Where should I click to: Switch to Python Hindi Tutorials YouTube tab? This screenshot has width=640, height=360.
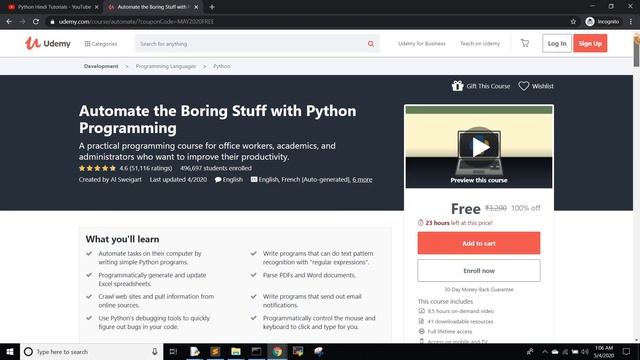click(53, 7)
